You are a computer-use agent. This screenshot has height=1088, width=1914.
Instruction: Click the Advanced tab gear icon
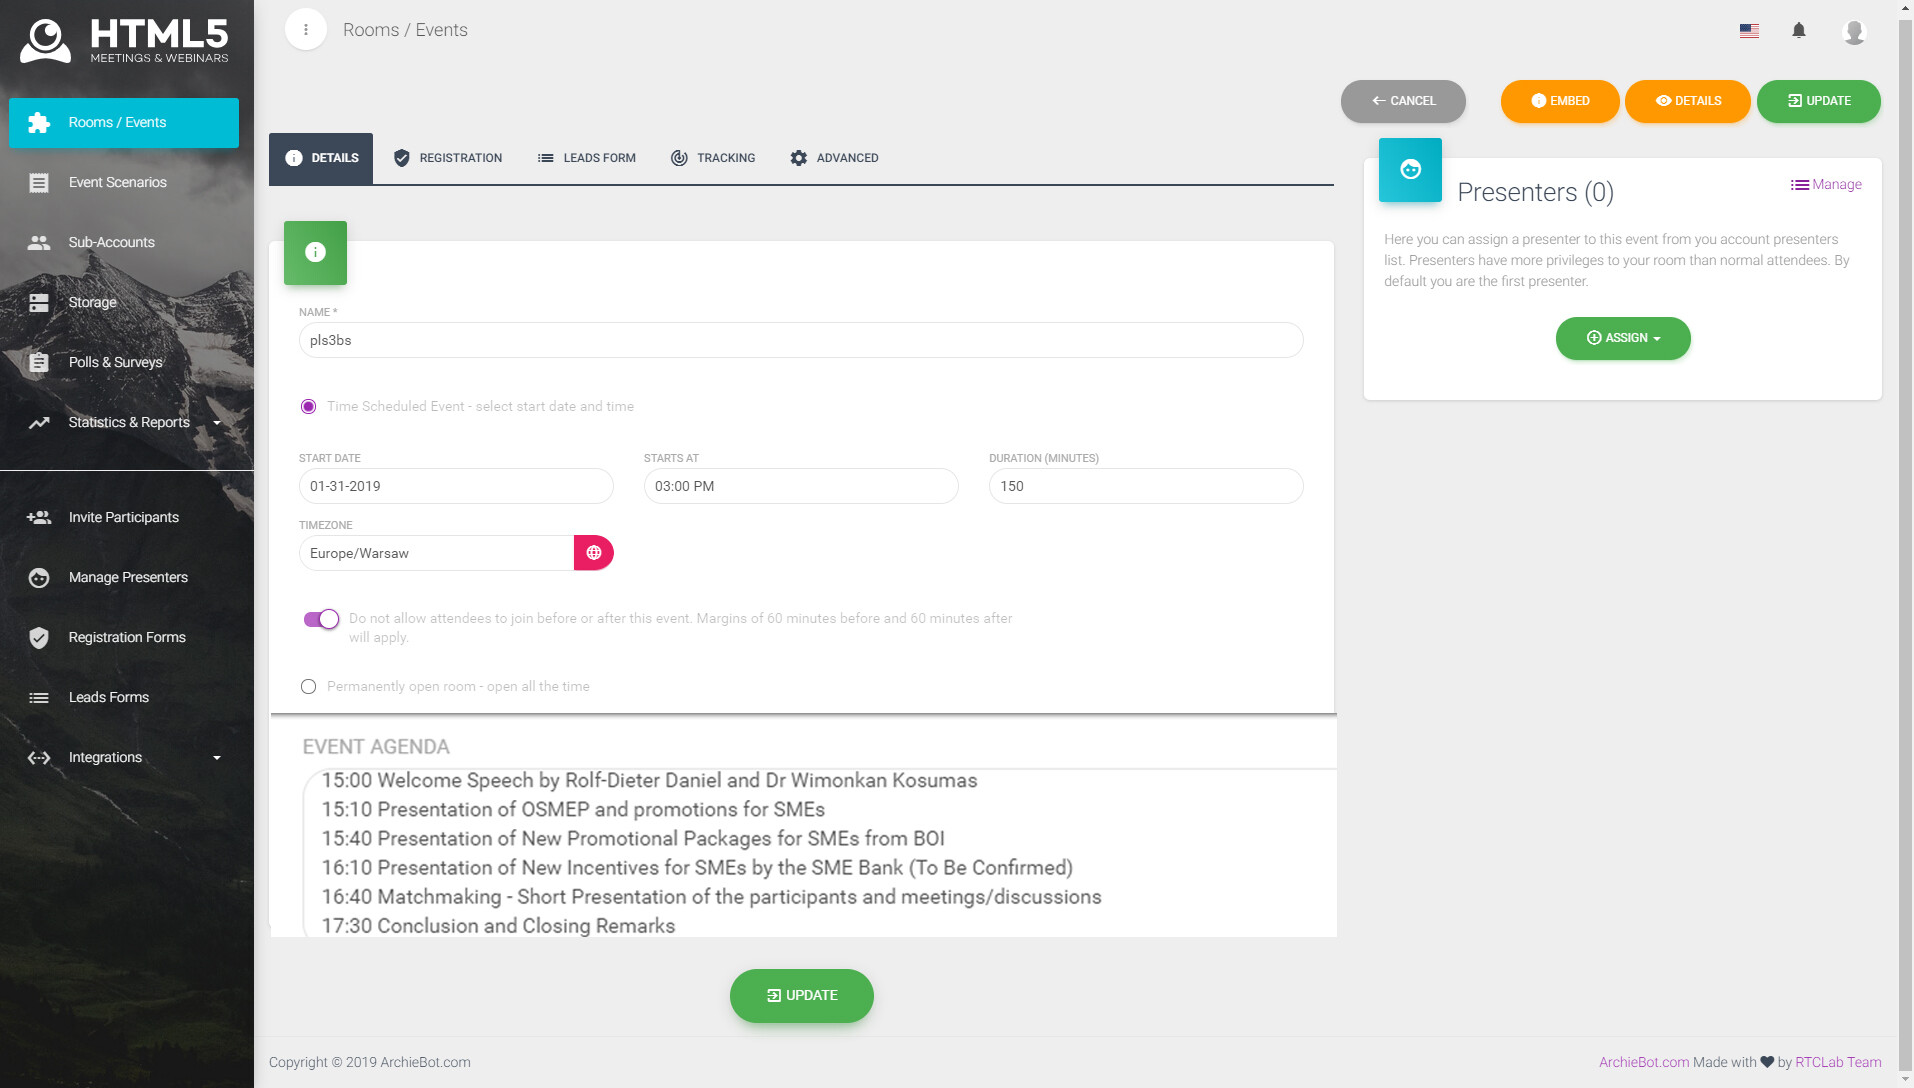point(799,158)
